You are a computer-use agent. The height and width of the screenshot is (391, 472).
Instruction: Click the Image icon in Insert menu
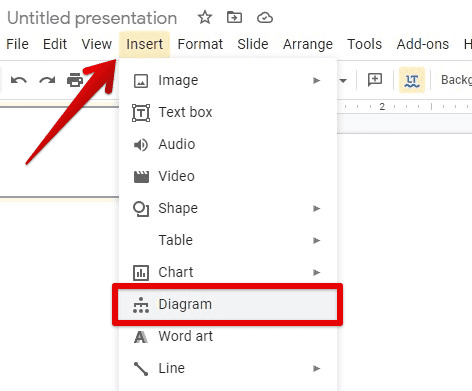point(141,81)
